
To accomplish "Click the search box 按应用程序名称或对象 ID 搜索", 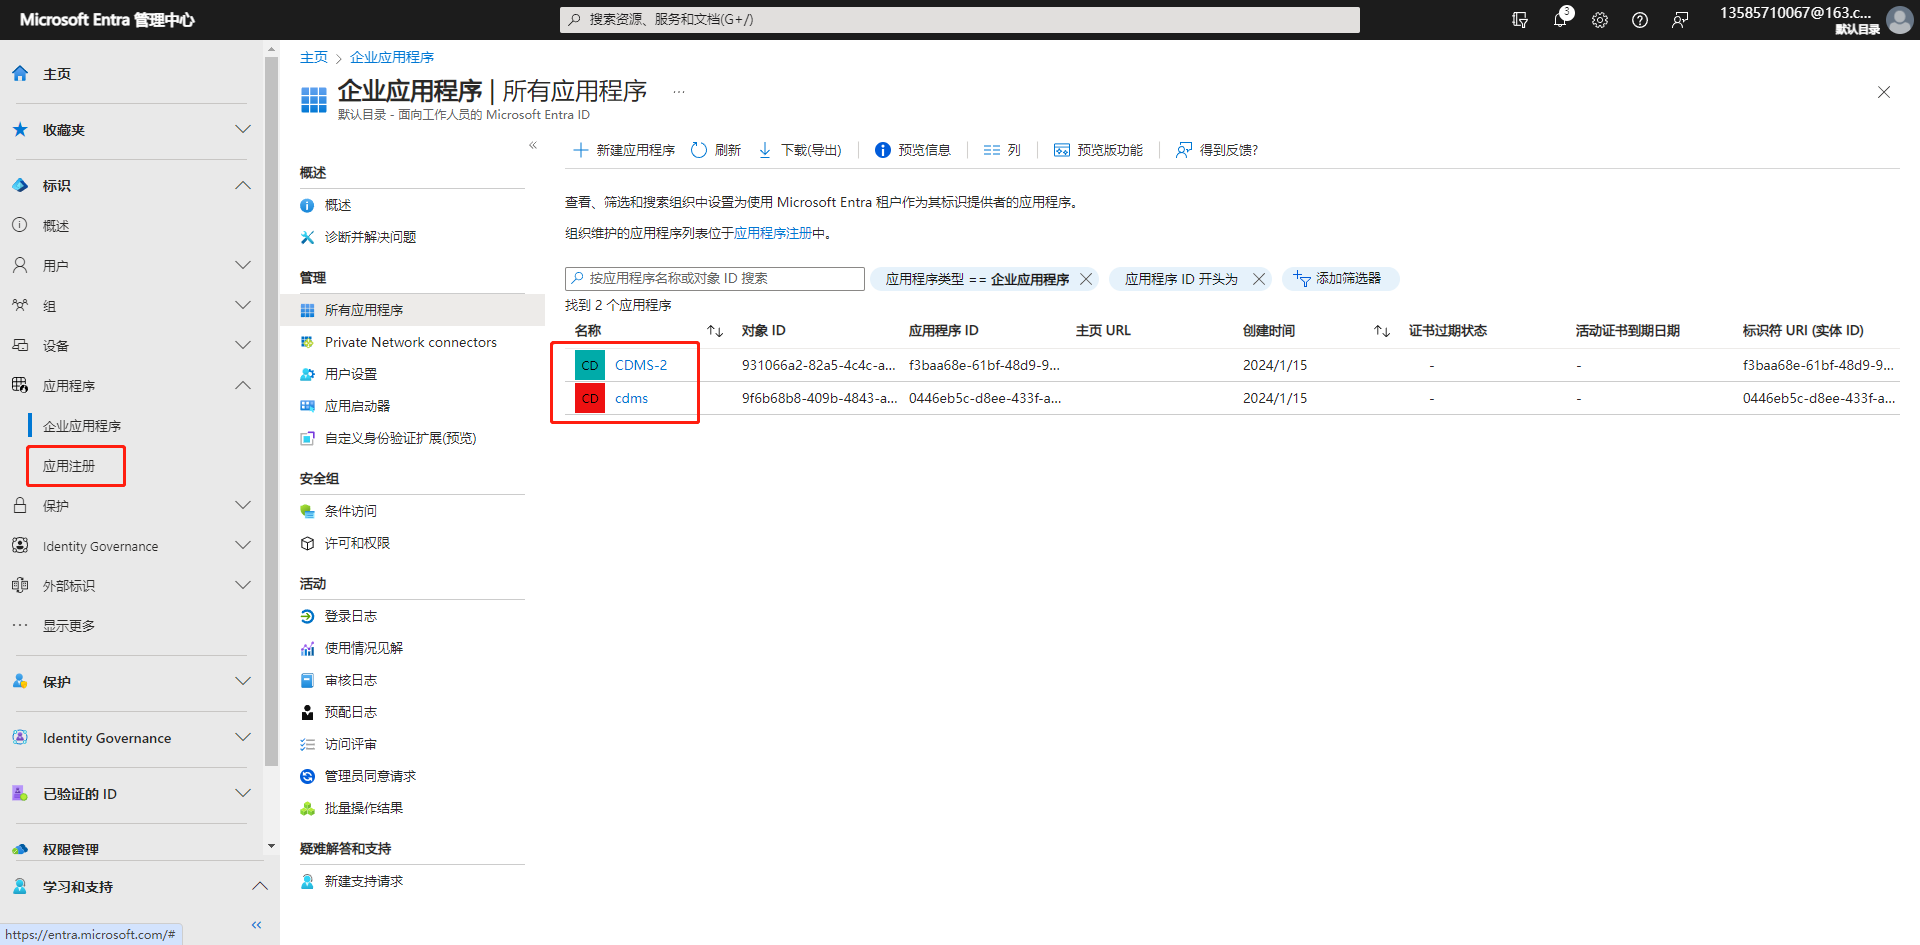I will [713, 278].
